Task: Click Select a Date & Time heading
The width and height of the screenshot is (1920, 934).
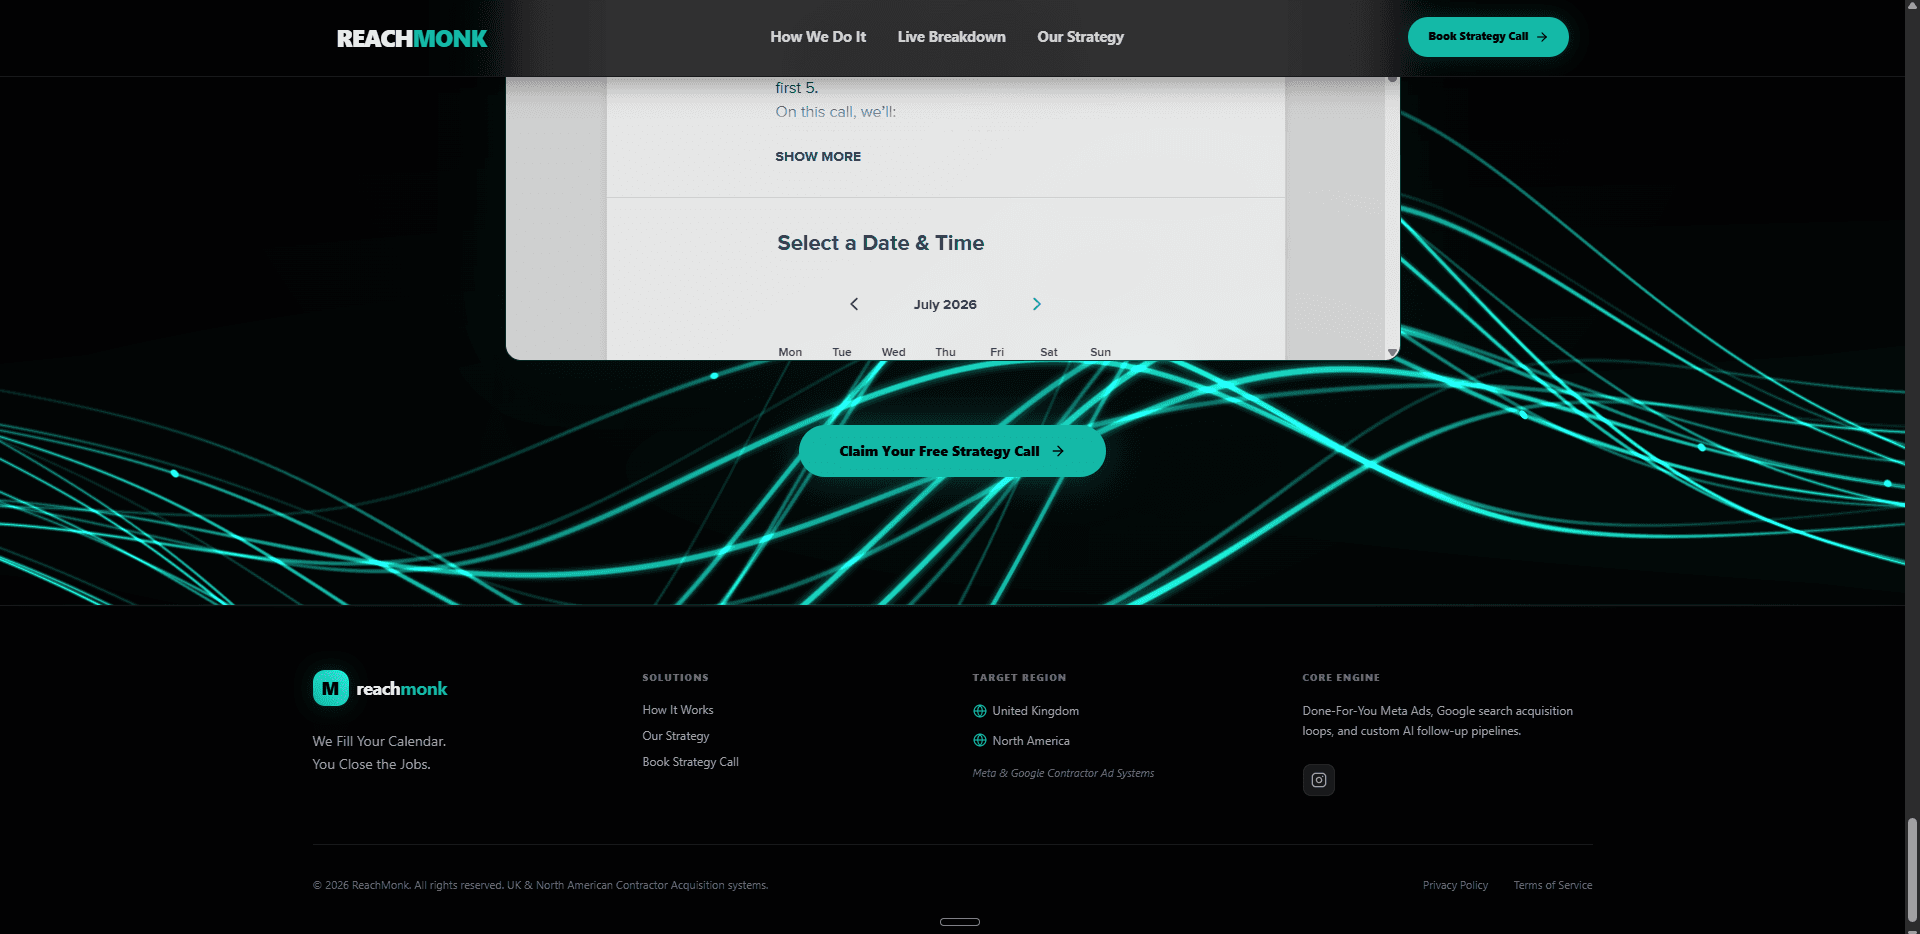Action: click(x=881, y=243)
